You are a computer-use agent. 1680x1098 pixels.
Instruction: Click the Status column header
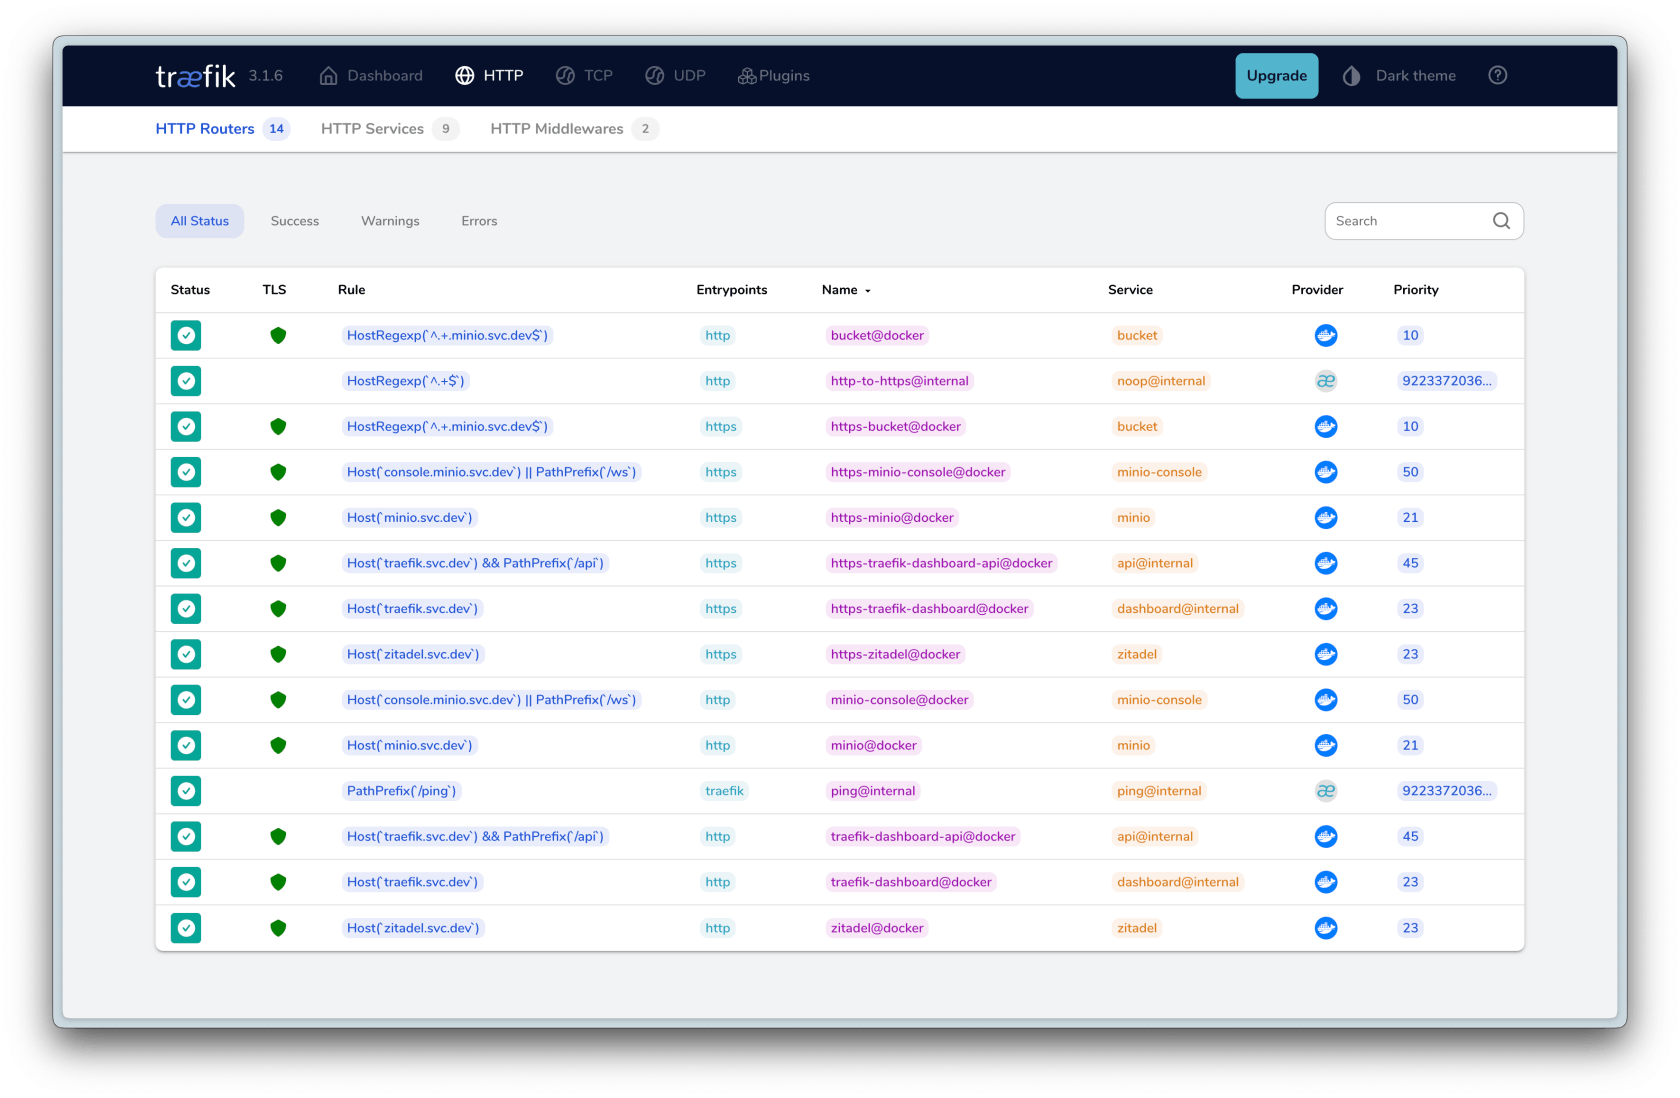pos(190,290)
